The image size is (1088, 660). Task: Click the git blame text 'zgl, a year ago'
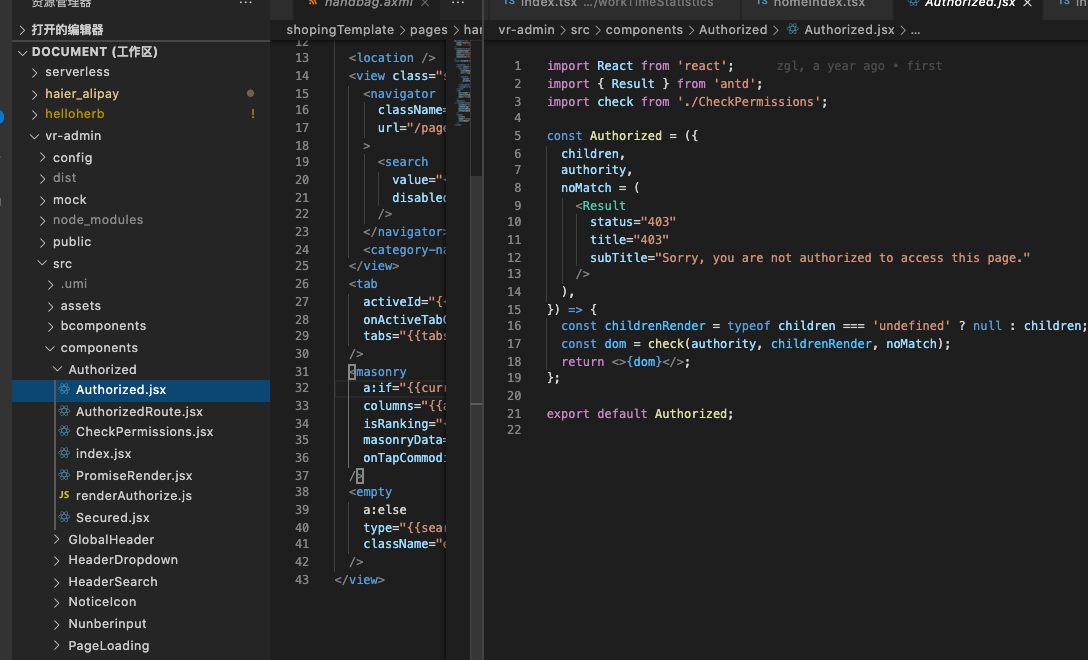[831, 66]
